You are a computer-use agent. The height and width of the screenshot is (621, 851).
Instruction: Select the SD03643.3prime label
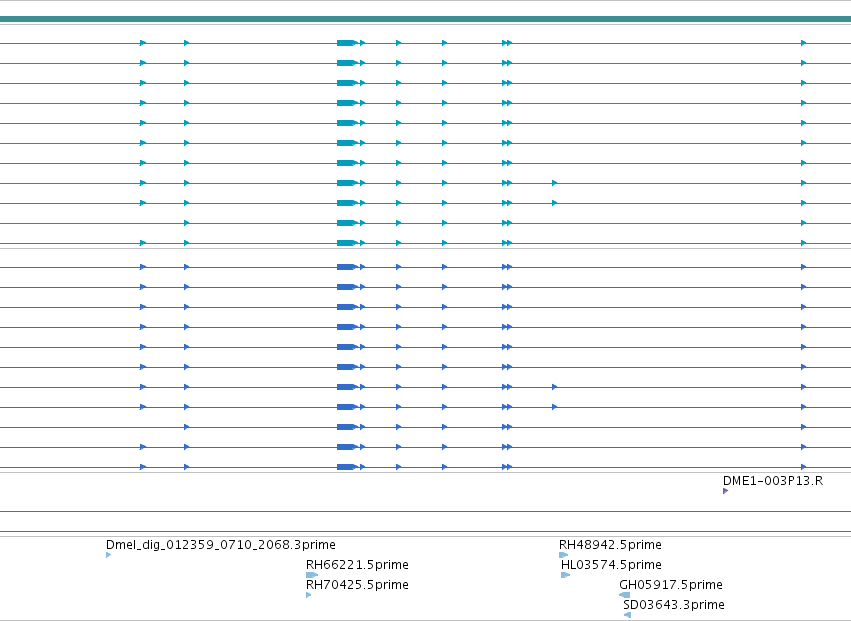click(x=674, y=605)
